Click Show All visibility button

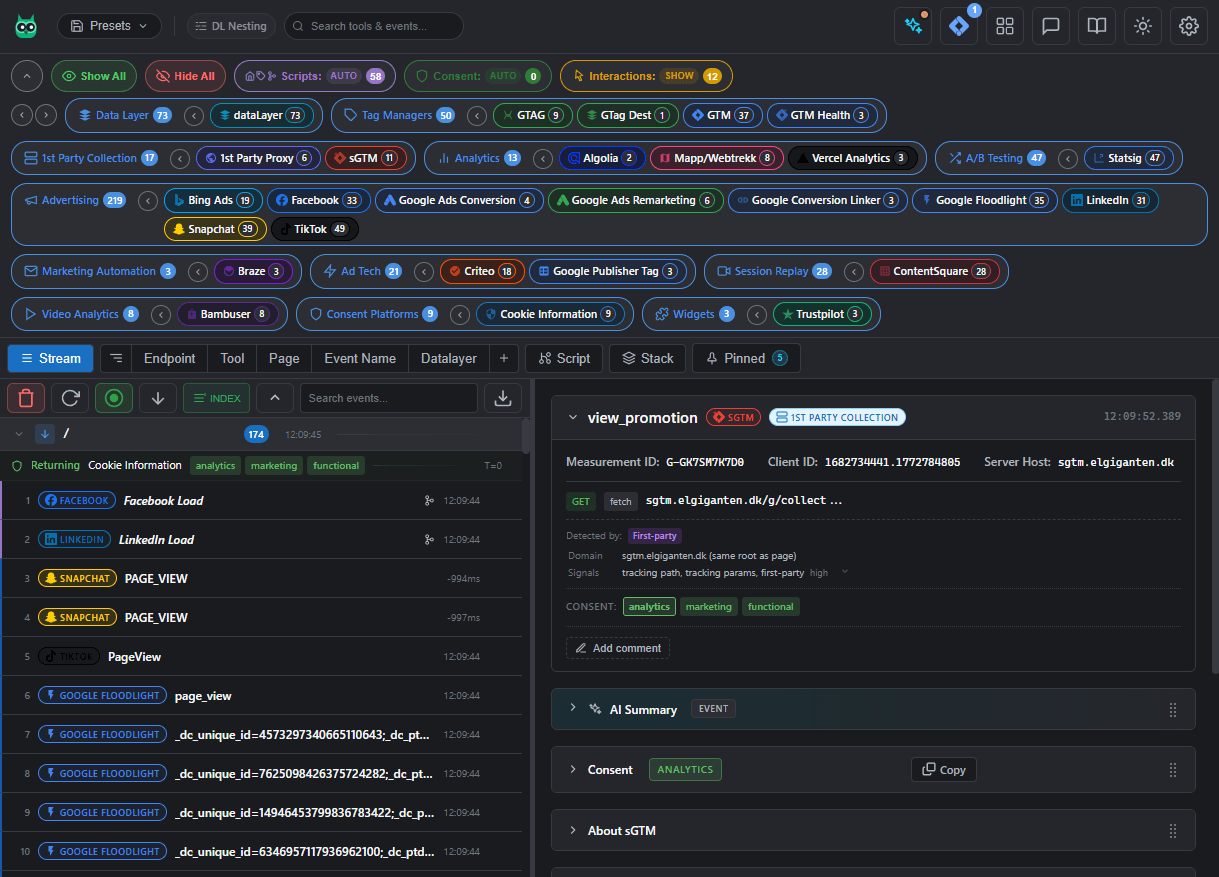94,76
